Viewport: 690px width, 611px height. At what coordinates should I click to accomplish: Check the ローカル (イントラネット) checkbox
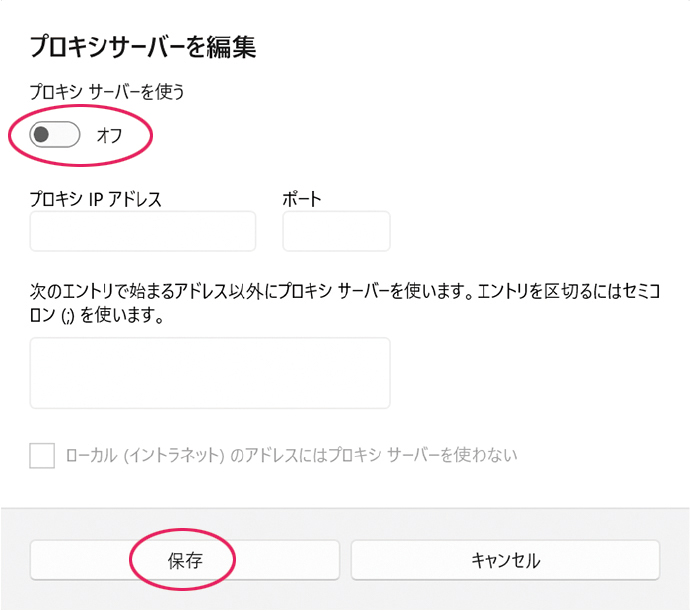(x=42, y=455)
